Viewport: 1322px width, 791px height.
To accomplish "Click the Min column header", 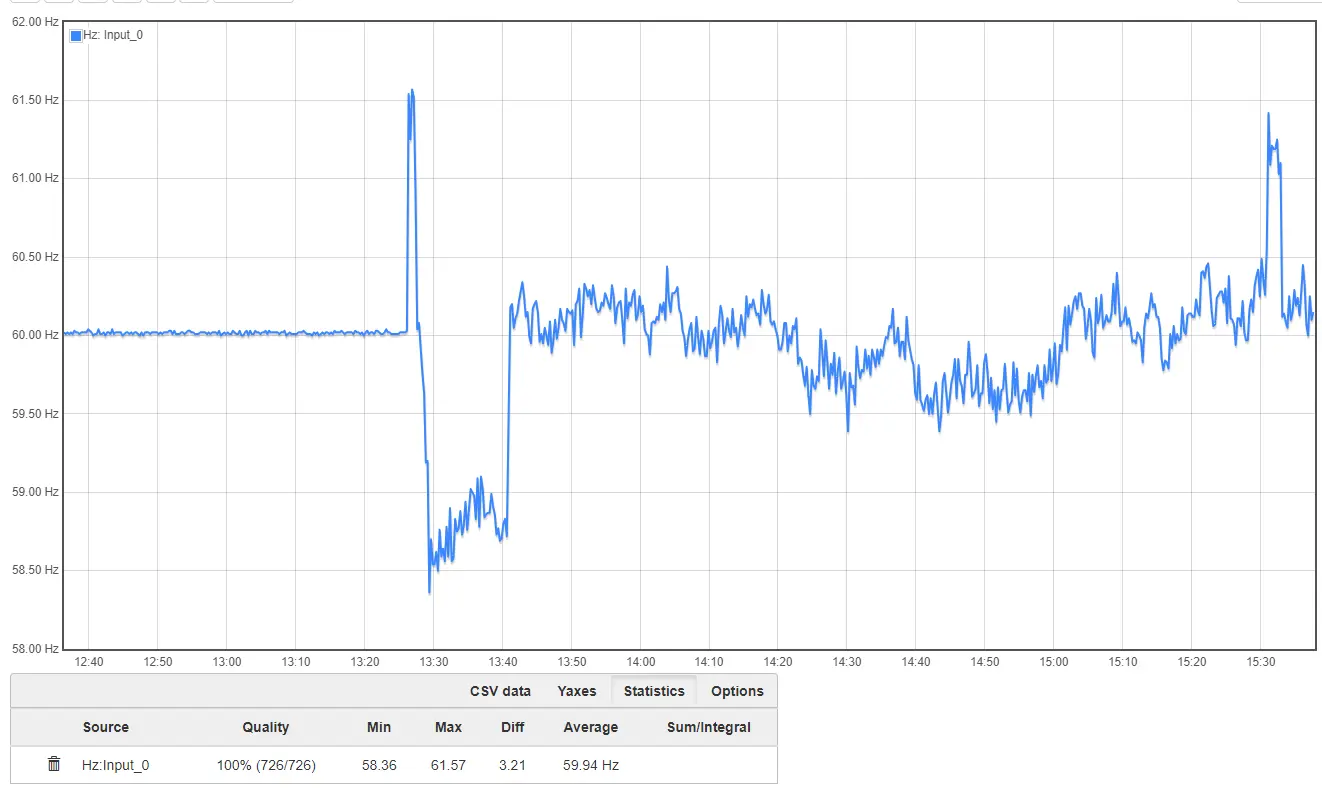I will [379, 727].
